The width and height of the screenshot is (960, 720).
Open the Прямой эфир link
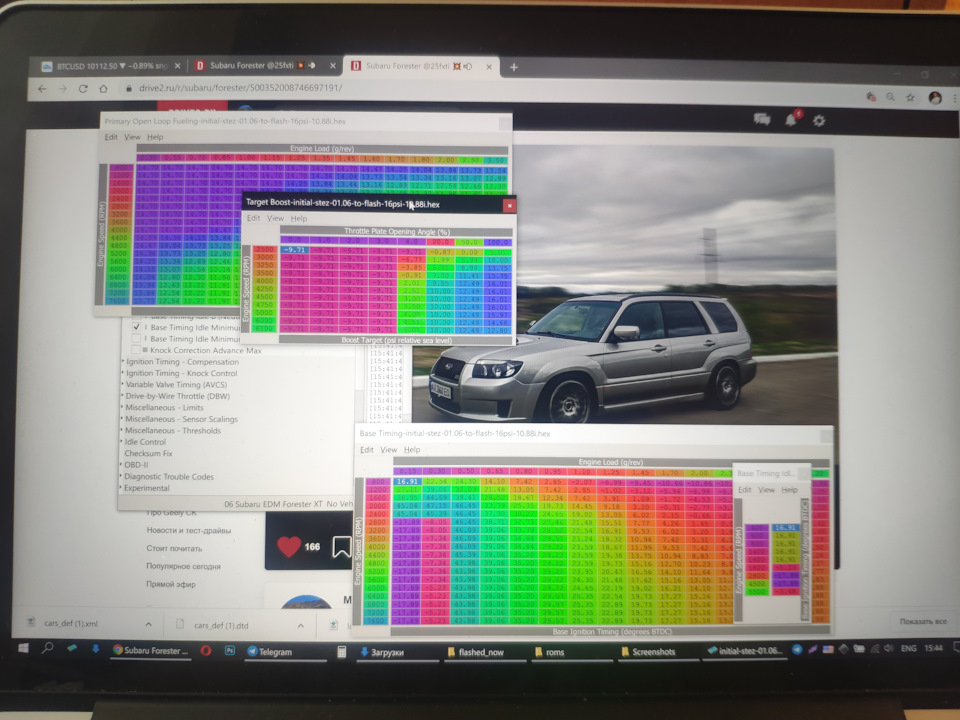click(x=170, y=584)
